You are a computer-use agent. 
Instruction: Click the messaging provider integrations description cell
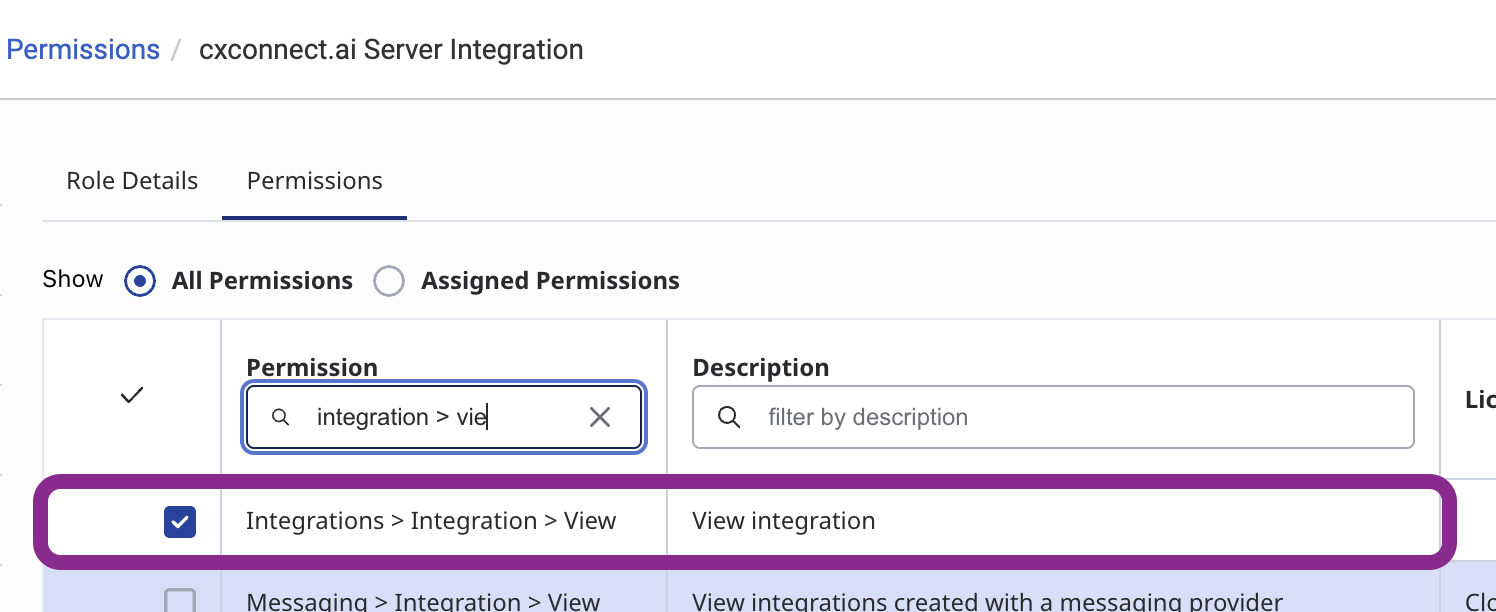(x=987, y=602)
